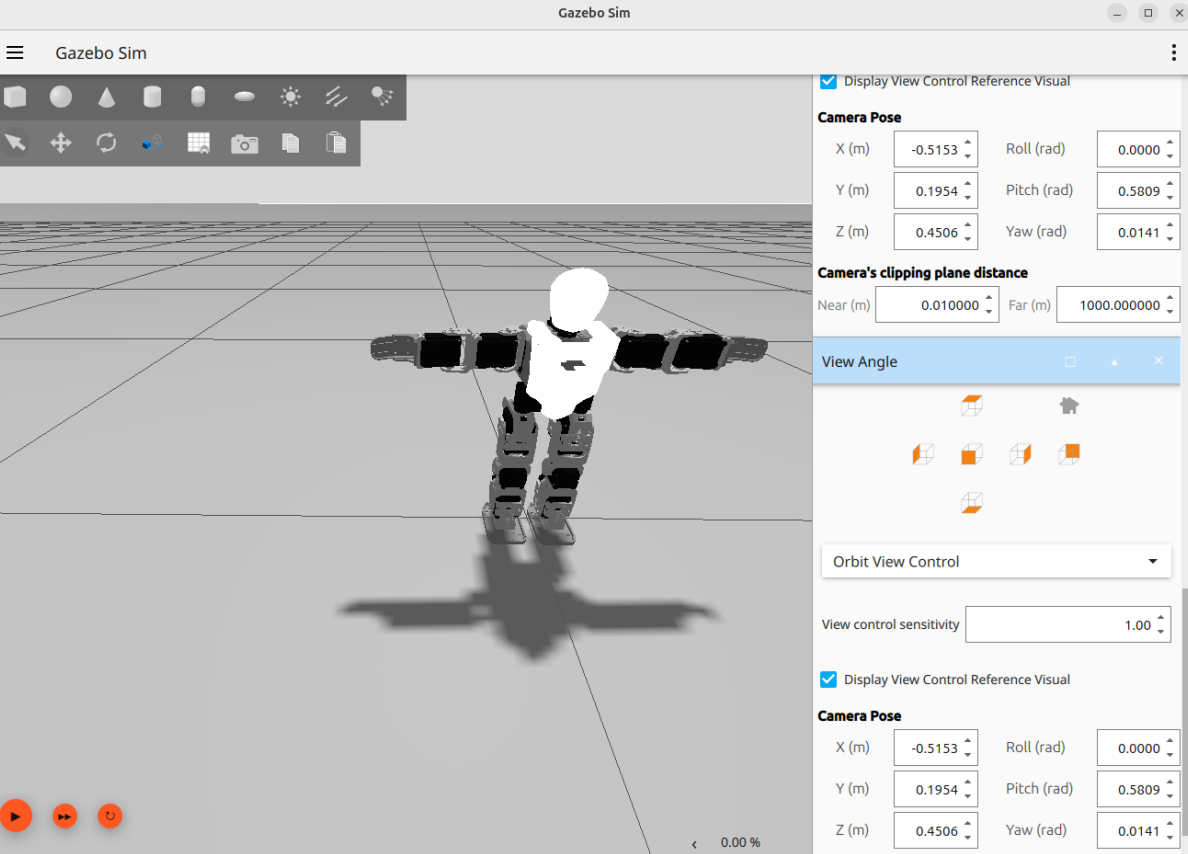Open the hamburger menu
1188x854 pixels.
pos(15,53)
